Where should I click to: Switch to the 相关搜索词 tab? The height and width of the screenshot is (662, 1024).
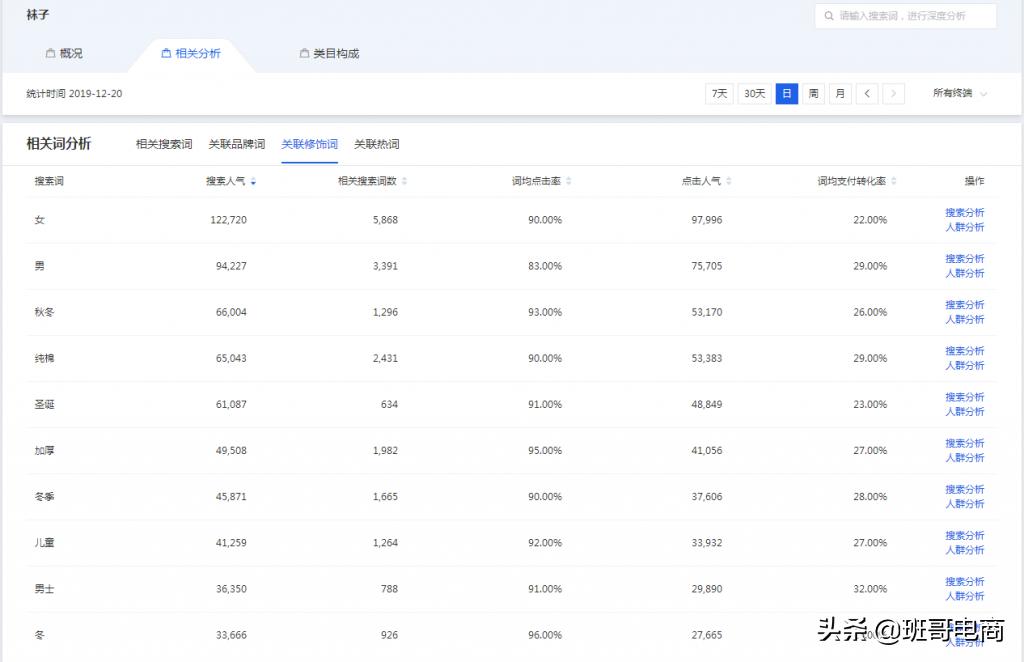[x=163, y=143]
